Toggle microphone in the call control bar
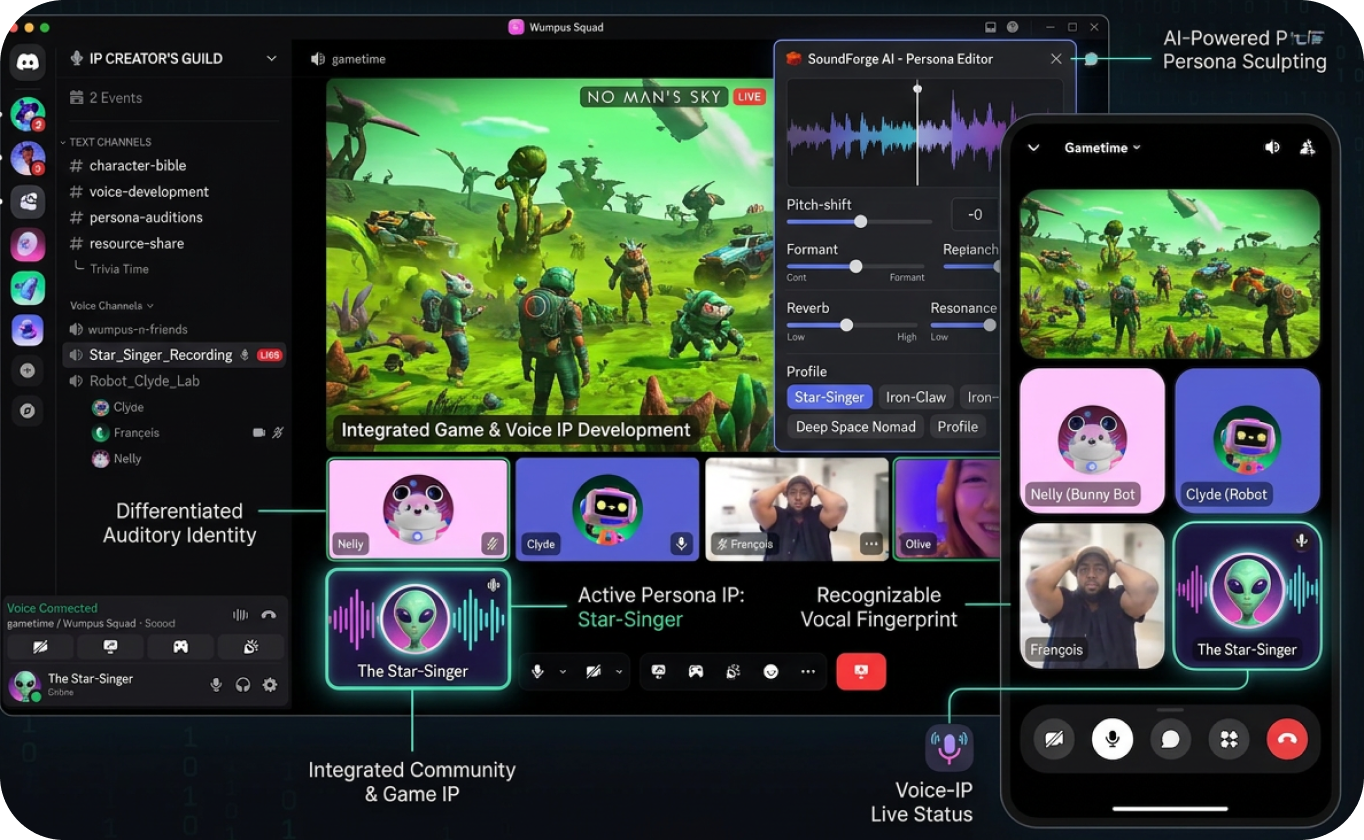The height and width of the screenshot is (840, 1364). click(x=538, y=672)
